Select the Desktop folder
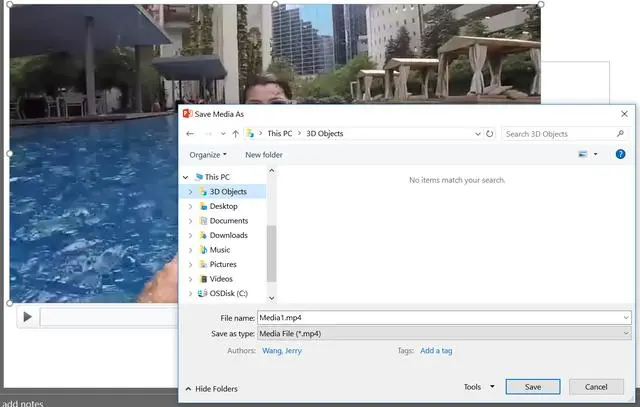Viewport: 640px width, 407px height. (x=223, y=206)
